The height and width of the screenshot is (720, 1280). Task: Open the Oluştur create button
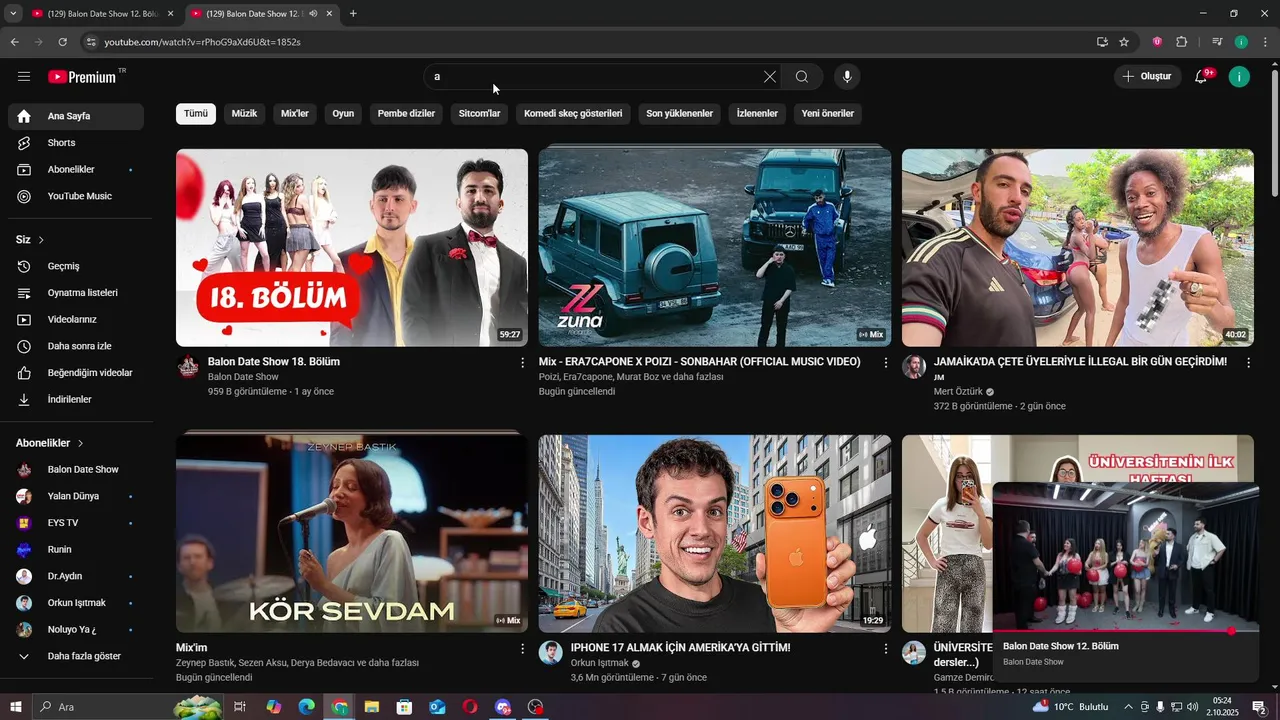tap(1147, 77)
